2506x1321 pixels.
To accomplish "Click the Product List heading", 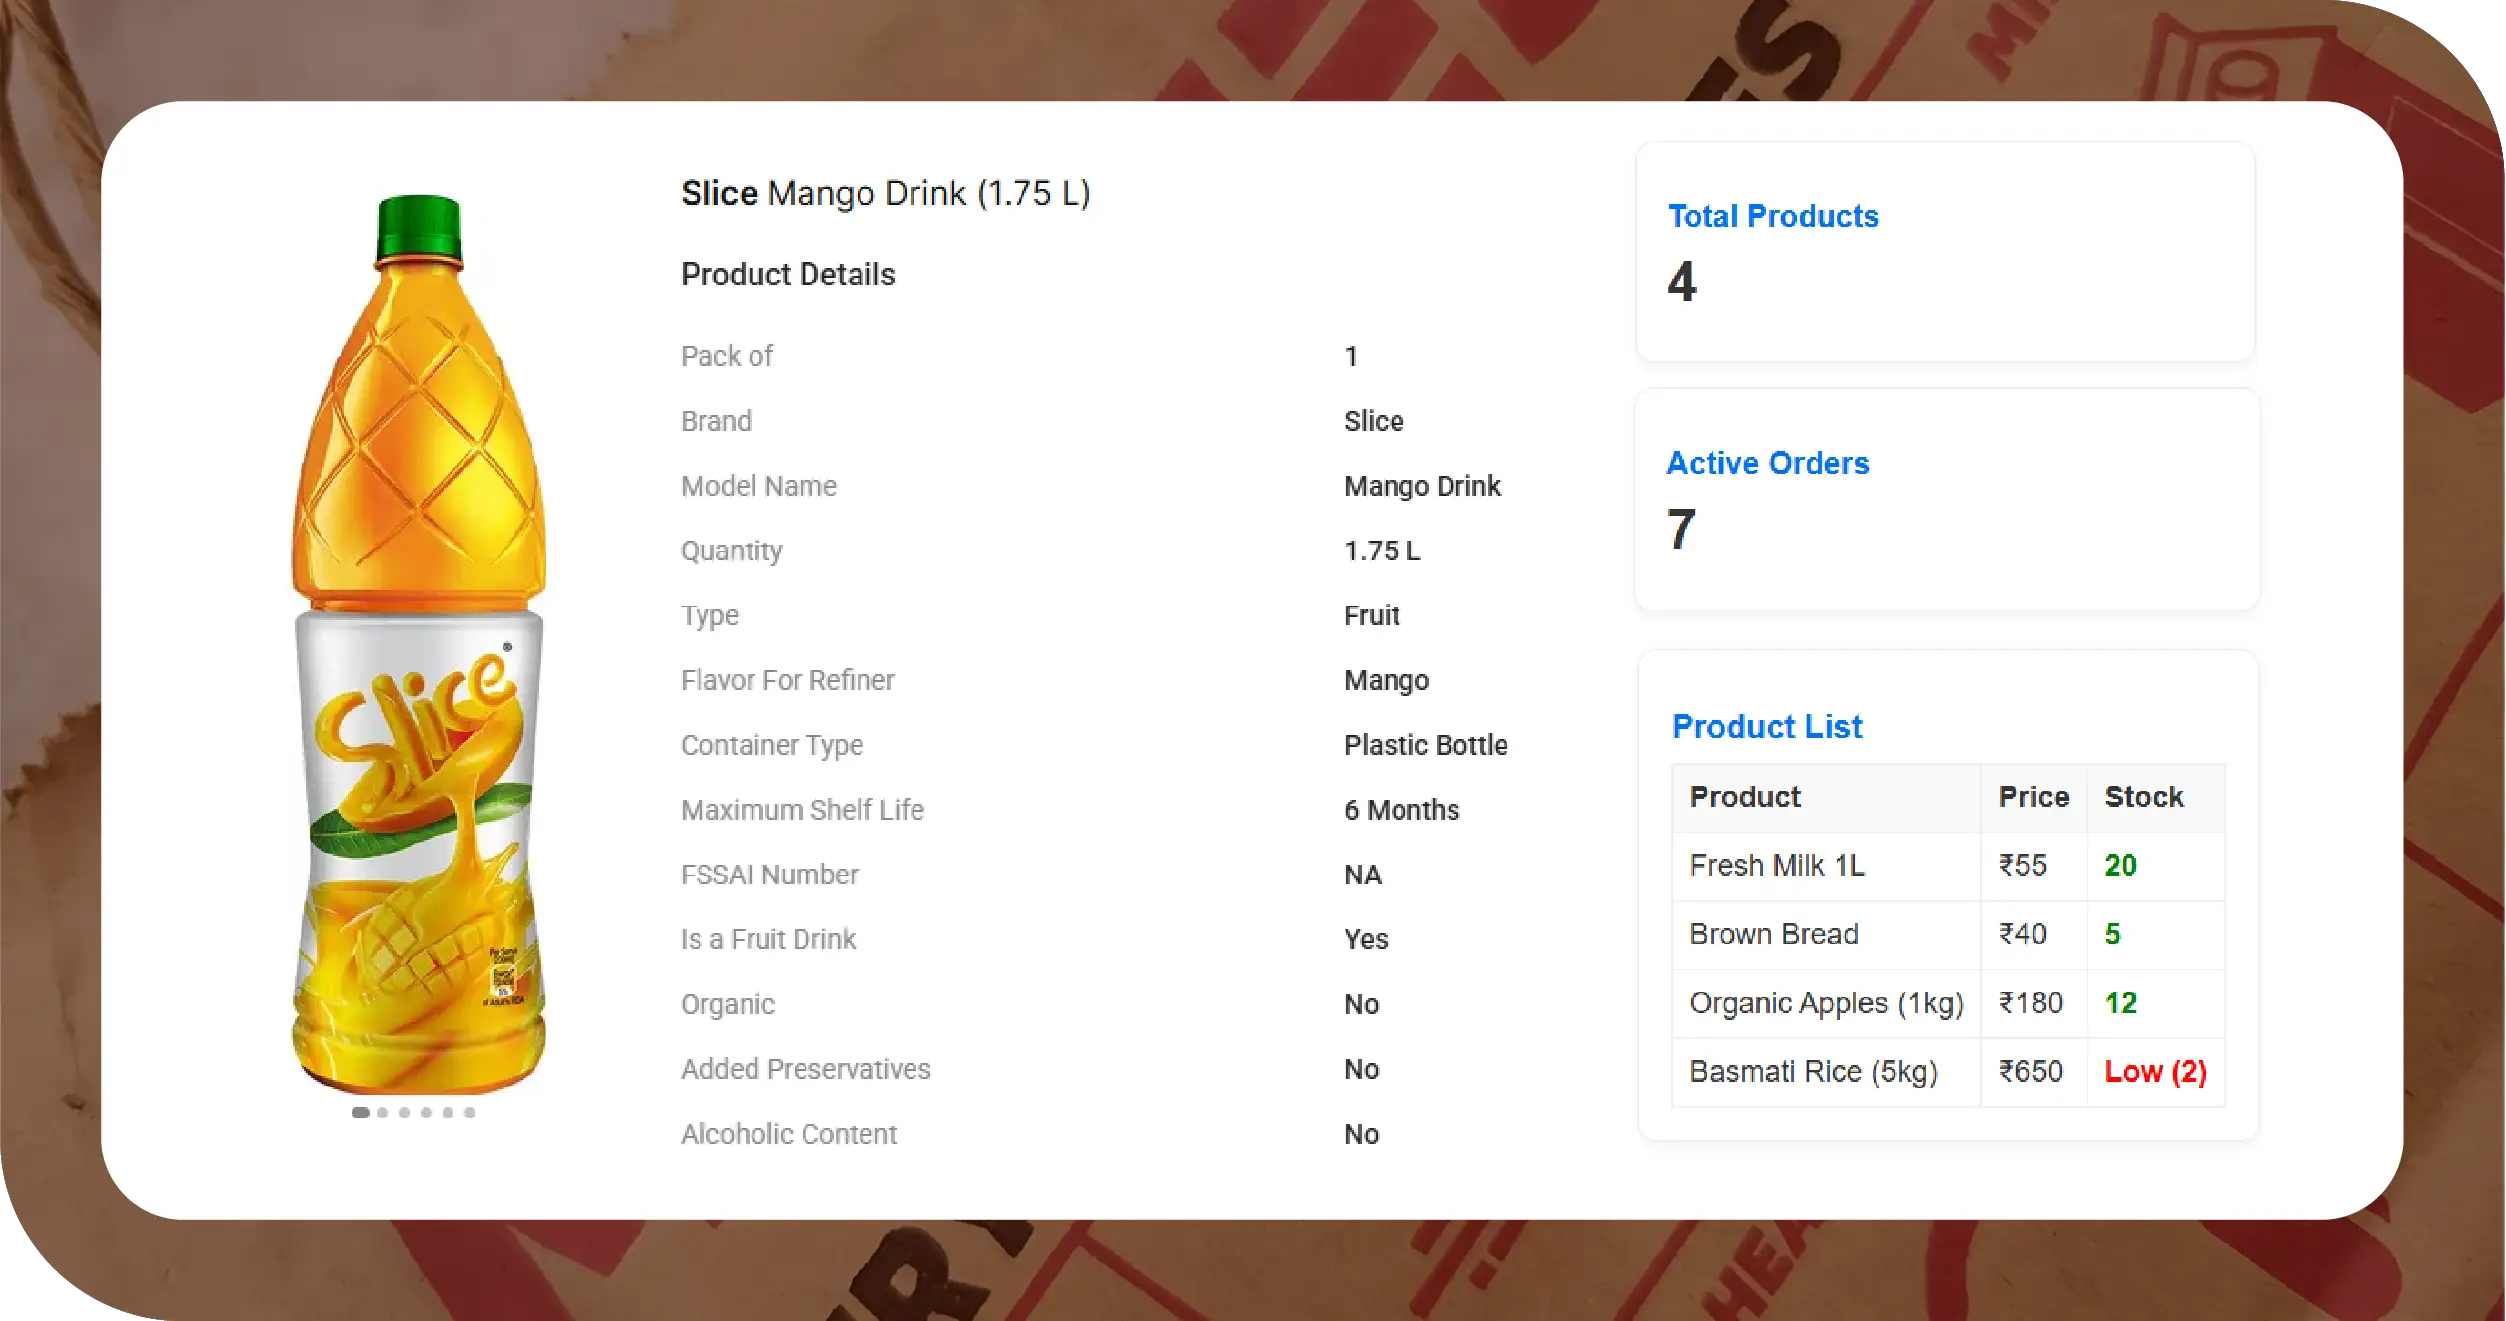I will [x=1767, y=726].
